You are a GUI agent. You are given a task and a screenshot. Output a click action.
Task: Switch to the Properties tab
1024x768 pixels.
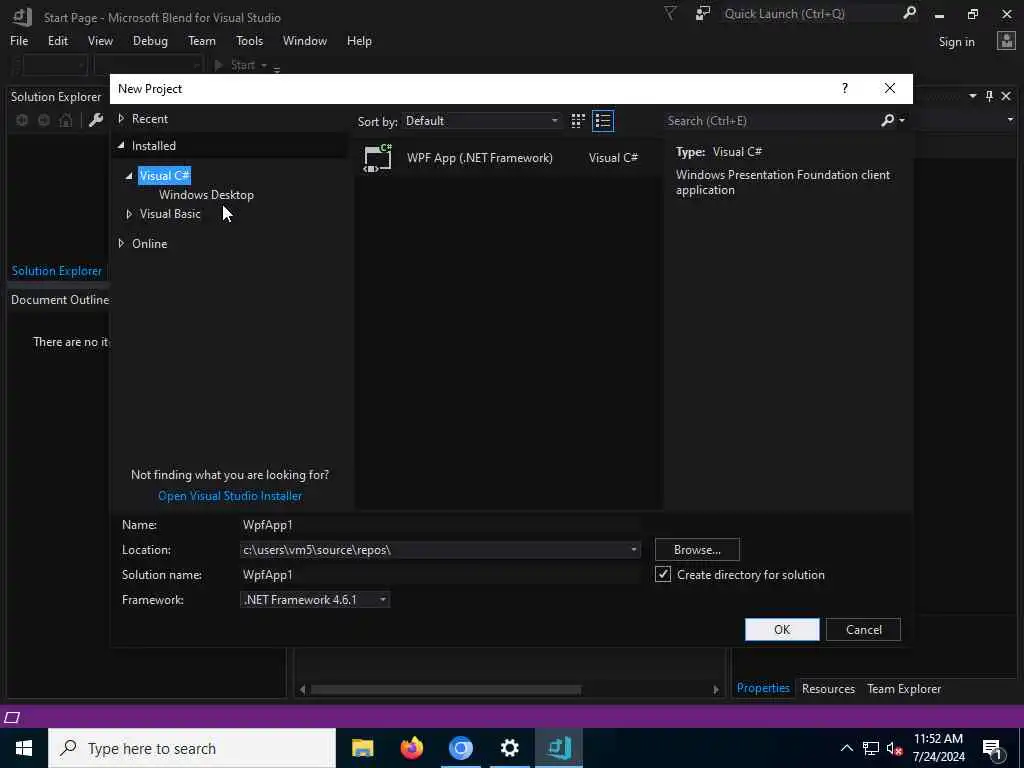(x=763, y=688)
